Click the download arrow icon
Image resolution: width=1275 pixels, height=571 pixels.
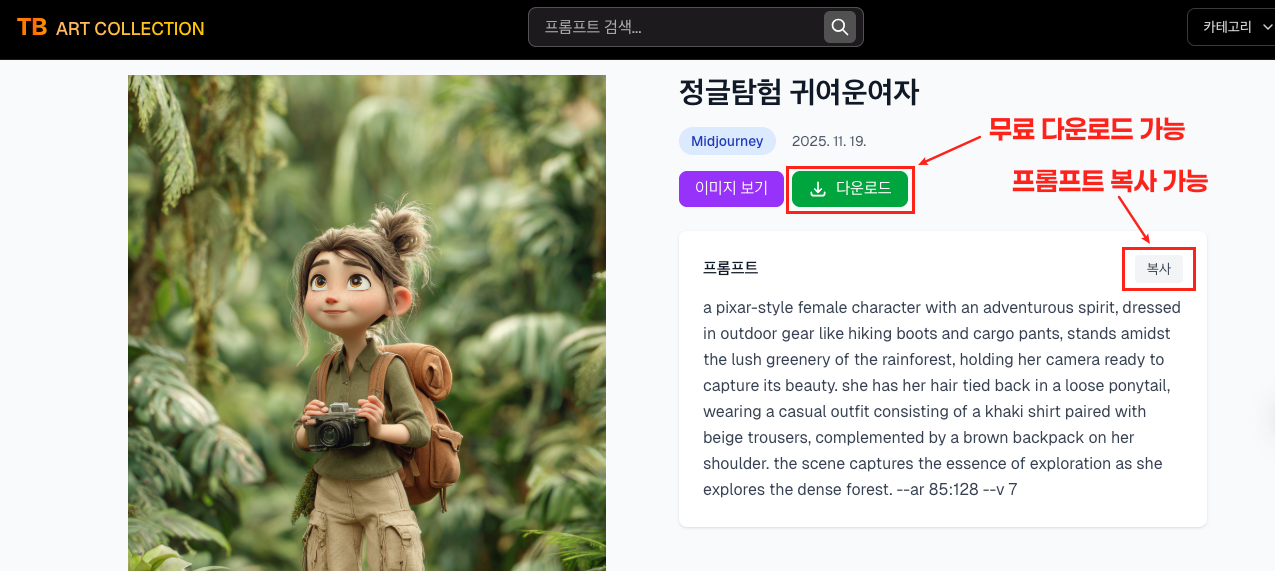[818, 189]
